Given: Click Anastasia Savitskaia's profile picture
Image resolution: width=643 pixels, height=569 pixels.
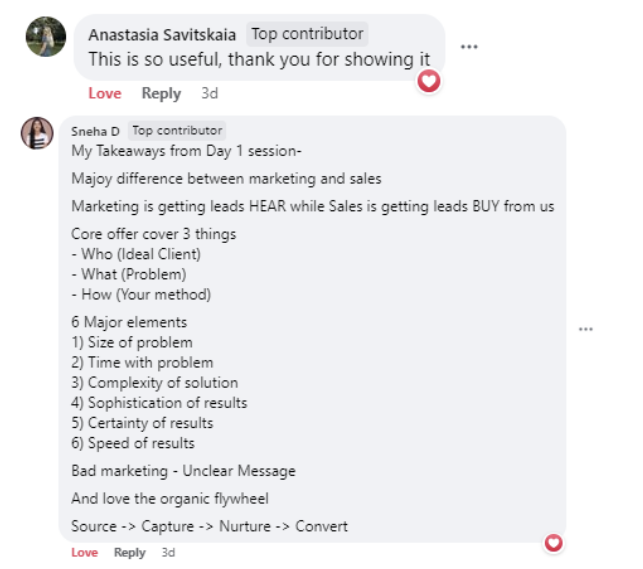Looking at the screenshot, I should [x=46, y=37].
